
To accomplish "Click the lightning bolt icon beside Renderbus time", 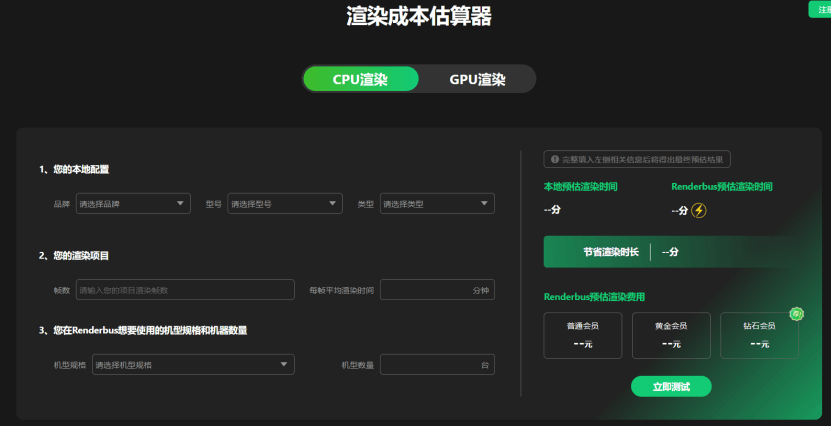I will [x=699, y=211].
